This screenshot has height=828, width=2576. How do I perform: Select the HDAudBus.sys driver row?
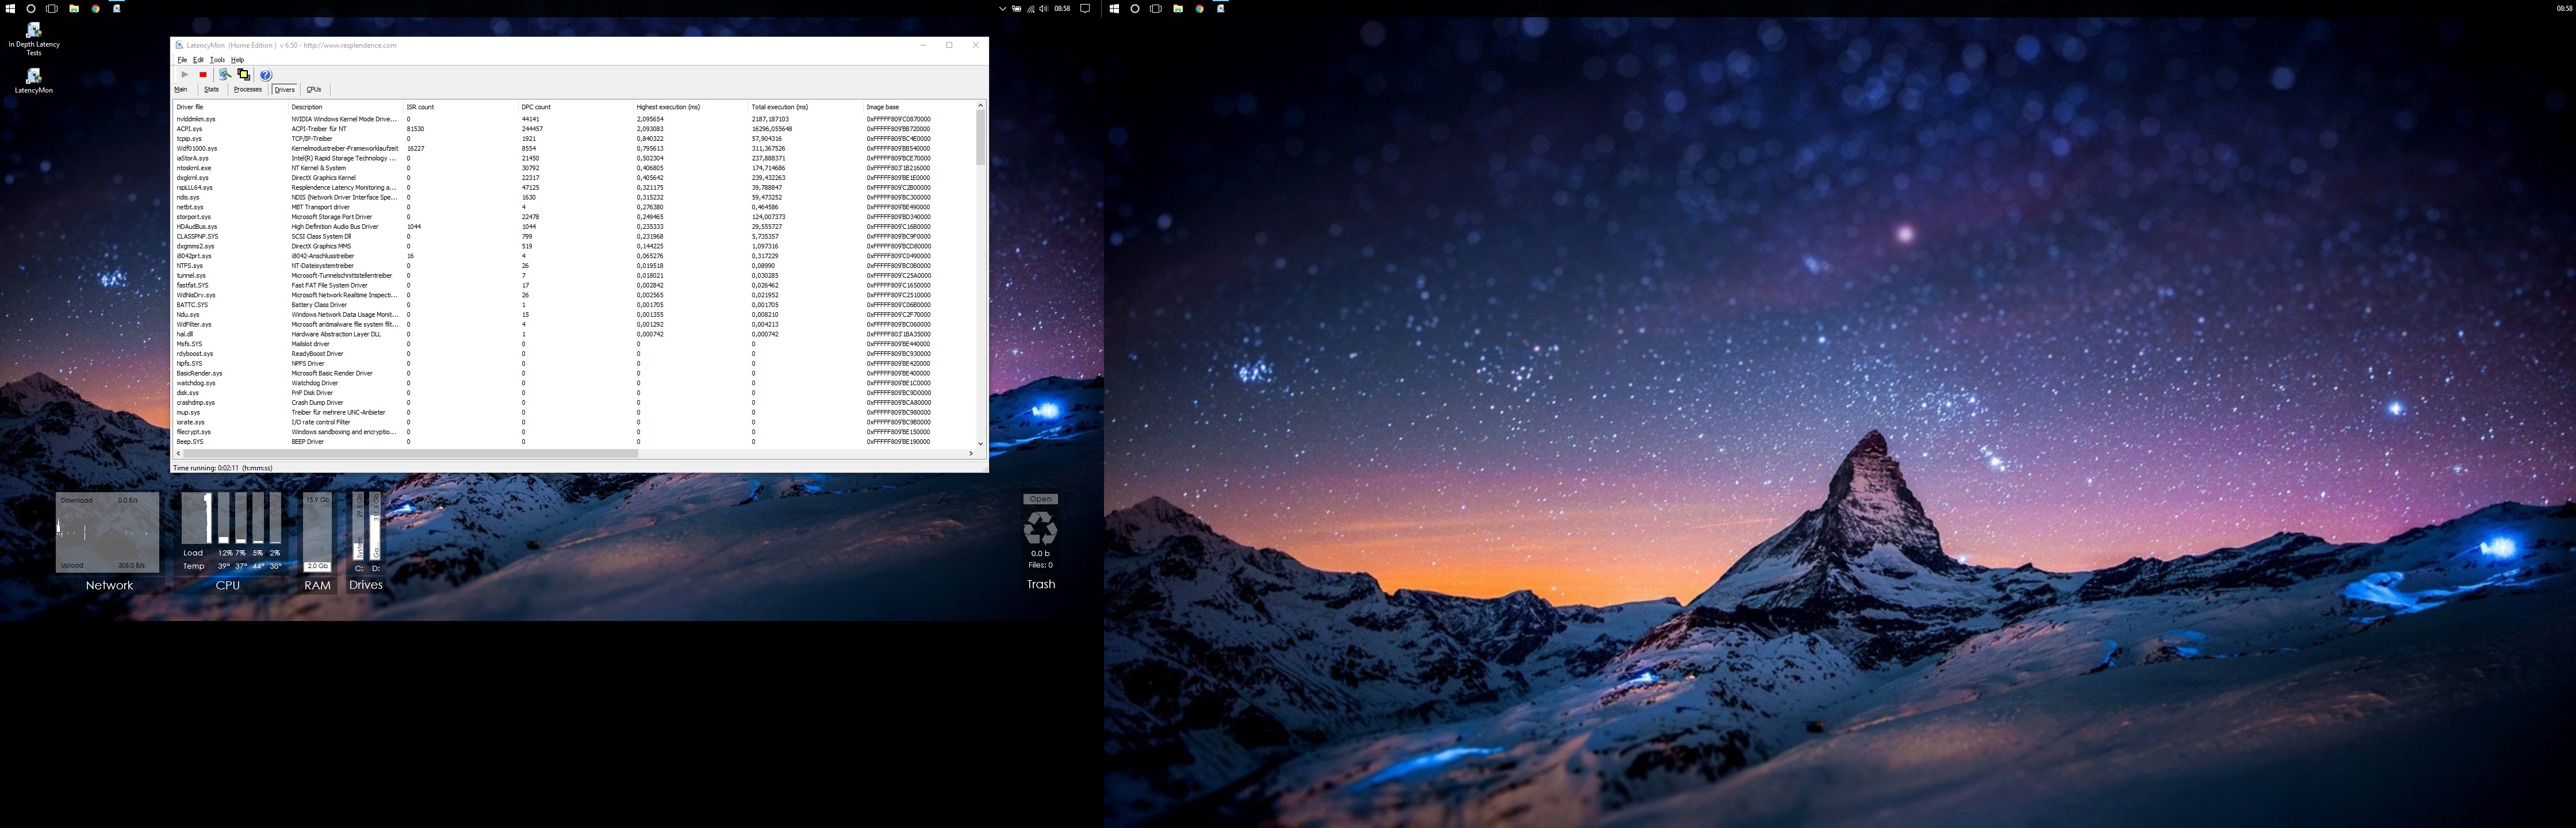click(x=574, y=227)
